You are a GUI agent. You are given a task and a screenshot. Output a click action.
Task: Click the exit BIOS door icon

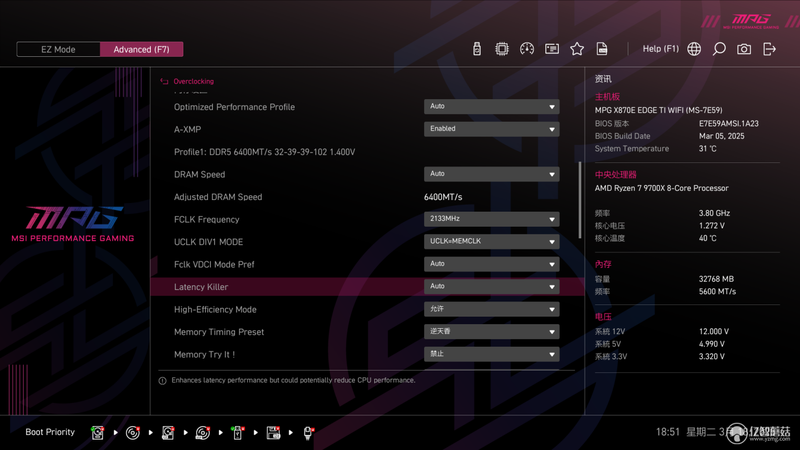click(x=769, y=49)
